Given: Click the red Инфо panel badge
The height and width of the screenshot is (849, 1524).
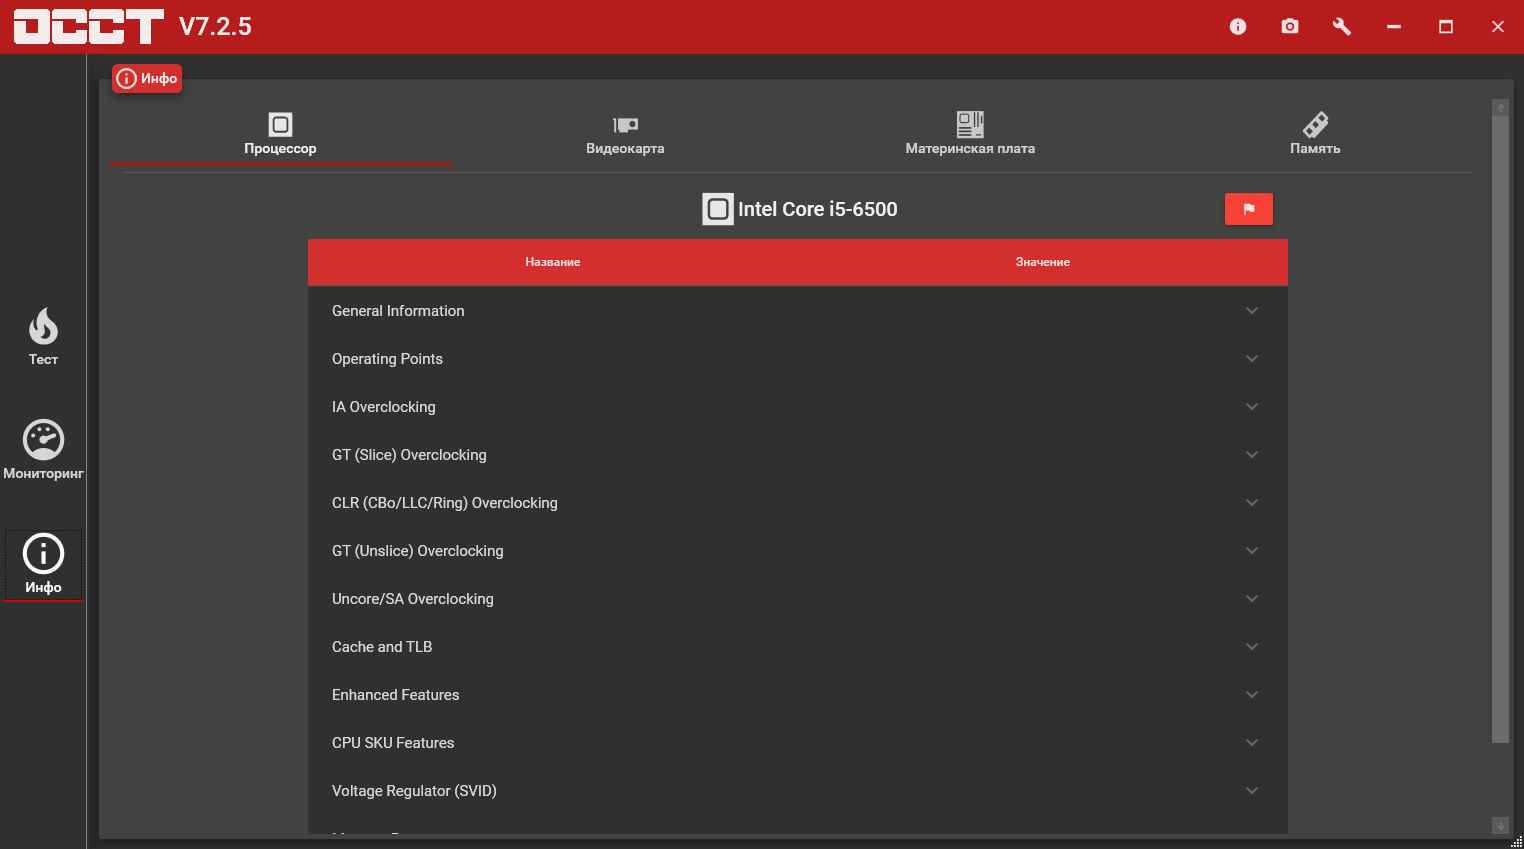Looking at the screenshot, I should (147, 78).
